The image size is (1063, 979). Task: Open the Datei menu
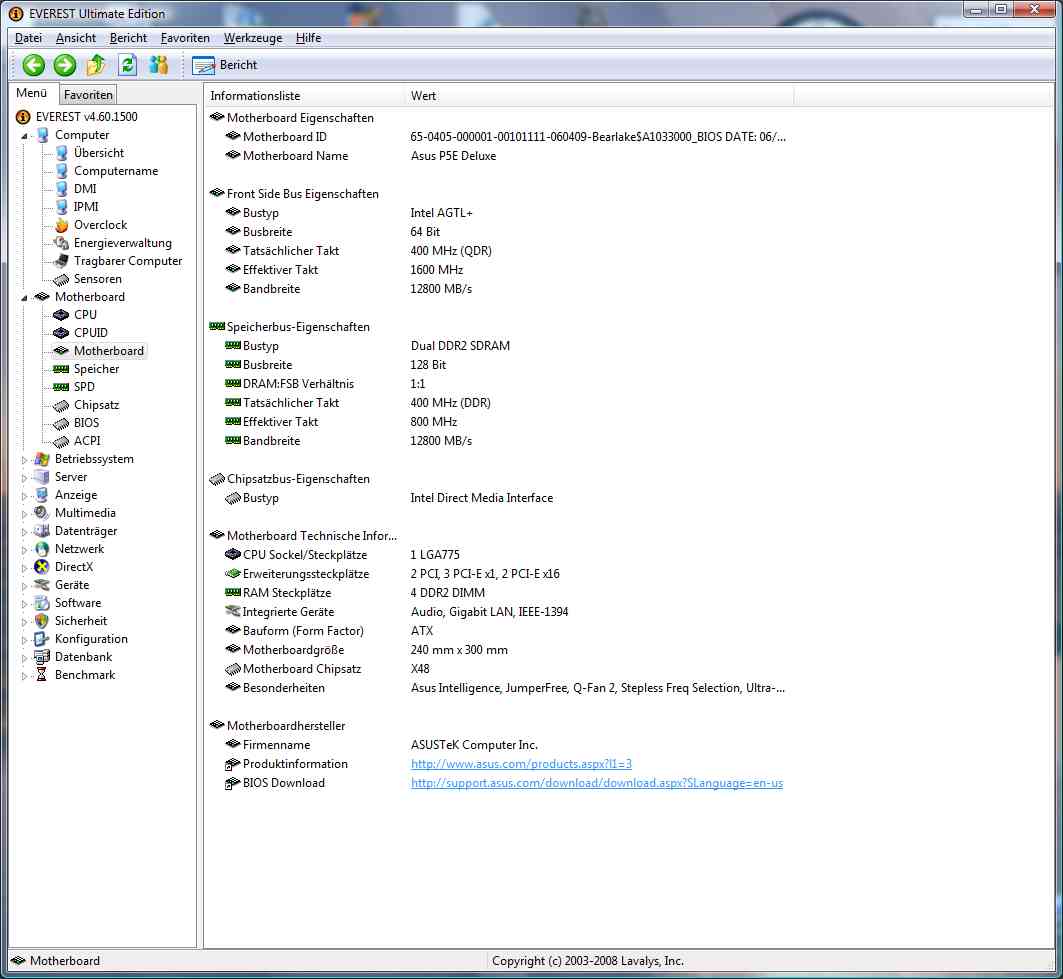click(x=28, y=38)
